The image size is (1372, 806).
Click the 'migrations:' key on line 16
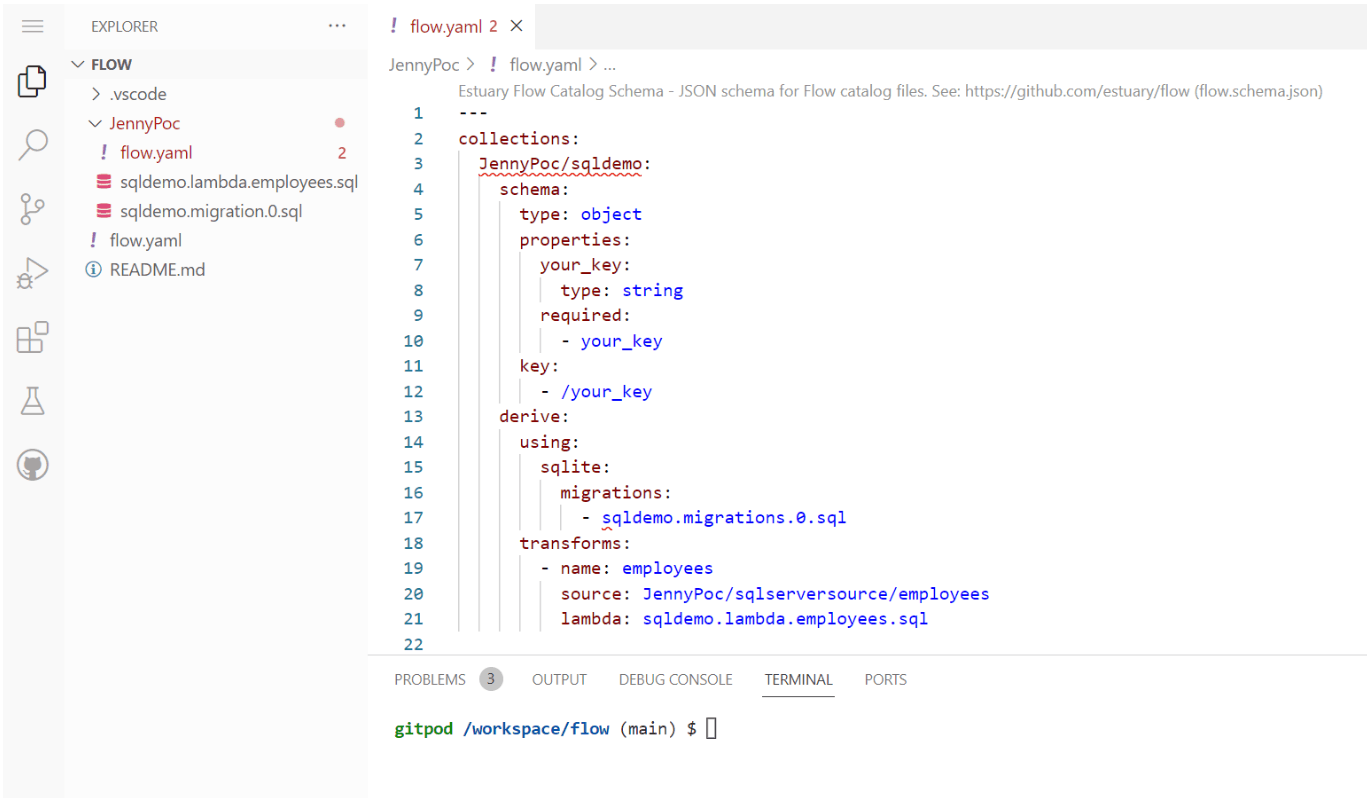pyautogui.click(x=616, y=493)
